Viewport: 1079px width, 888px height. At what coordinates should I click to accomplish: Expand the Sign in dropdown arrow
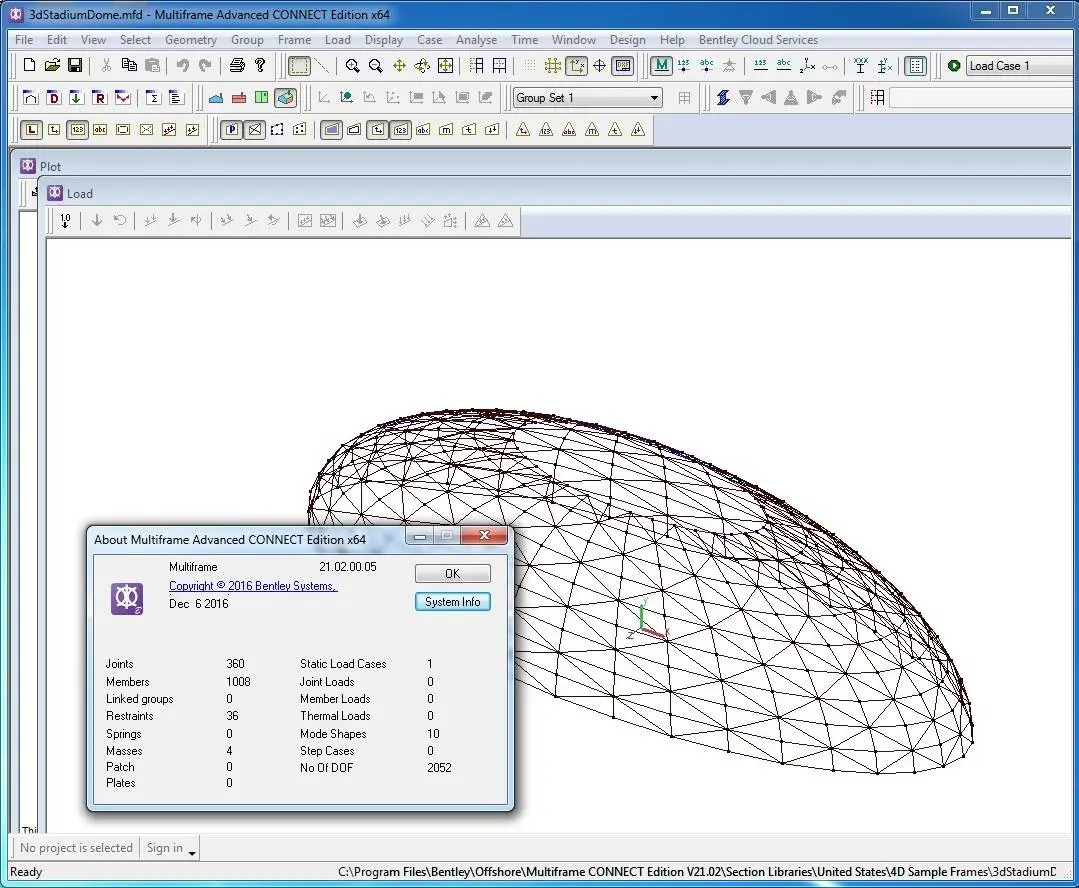pos(192,852)
